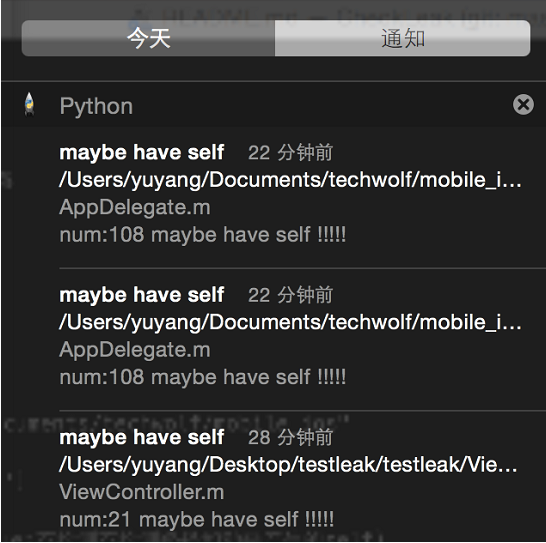Open the 28-minute-old 'maybe have self' notification title
The height and width of the screenshot is (543, 546).
(x=142, y=437)
